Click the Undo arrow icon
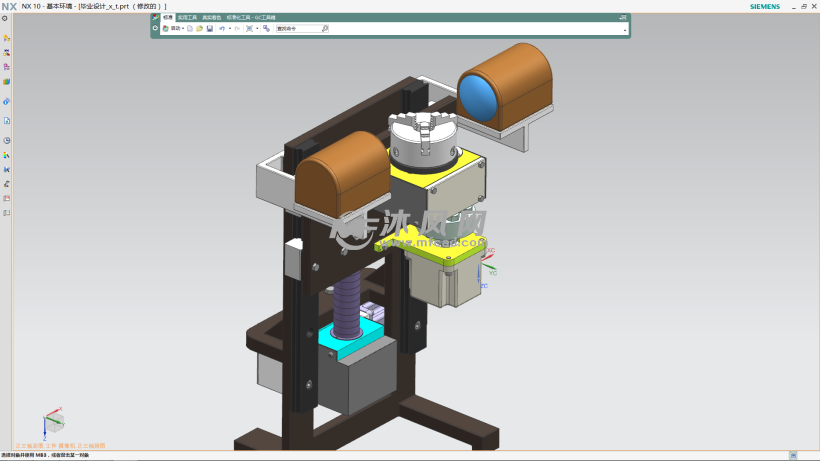Image resolution: width=820 pixels, height=461 pixels. pos(221,29)
